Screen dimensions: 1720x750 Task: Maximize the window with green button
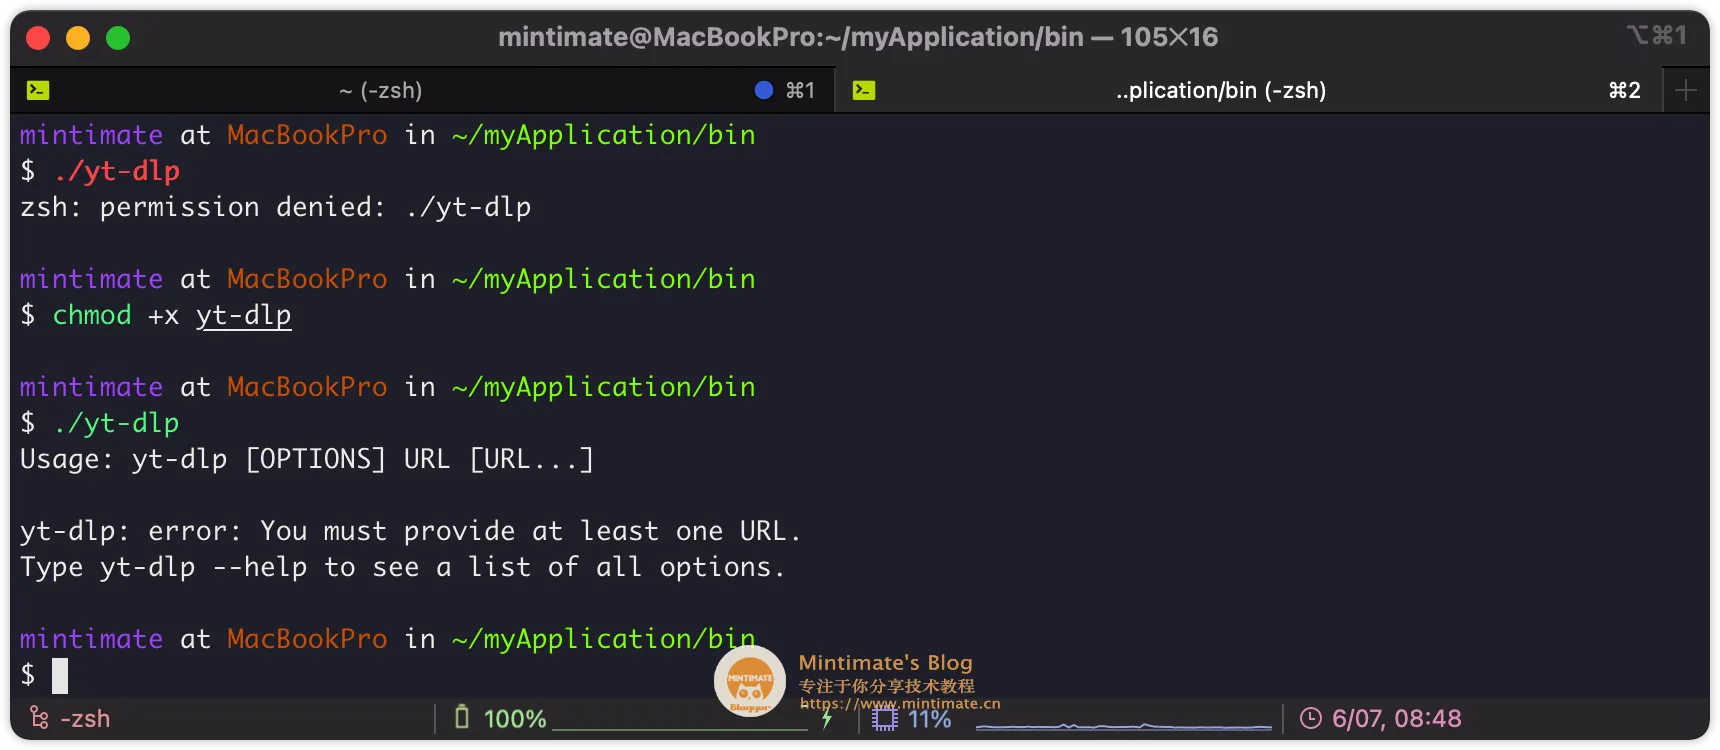click(x=118, y=38)
